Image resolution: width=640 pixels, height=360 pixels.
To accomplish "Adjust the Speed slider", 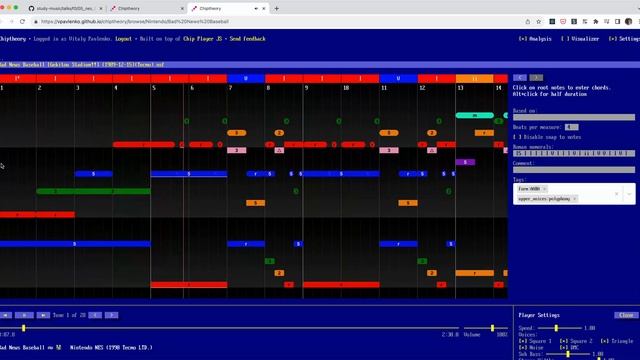I will [x=559, y=328].
